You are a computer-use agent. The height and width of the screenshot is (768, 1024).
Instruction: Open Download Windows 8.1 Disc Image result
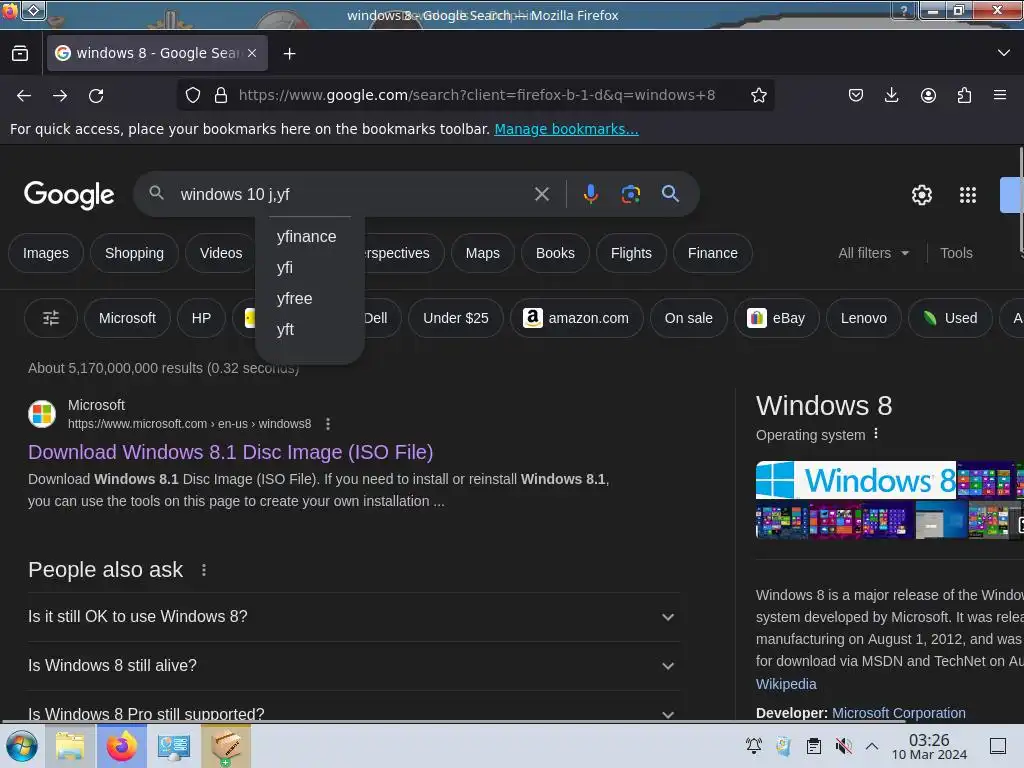[x=231, y=452]
